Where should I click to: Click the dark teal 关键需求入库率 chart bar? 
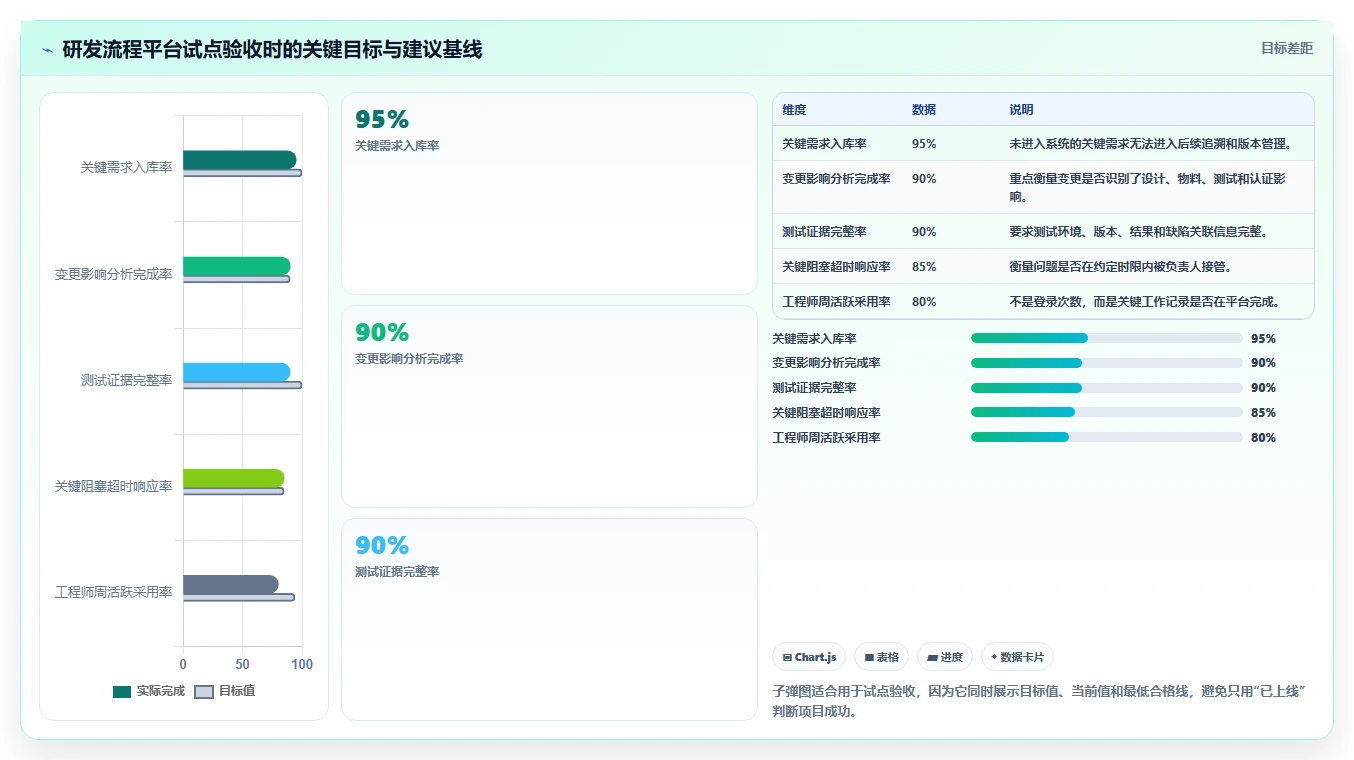[x=239, y=160]
